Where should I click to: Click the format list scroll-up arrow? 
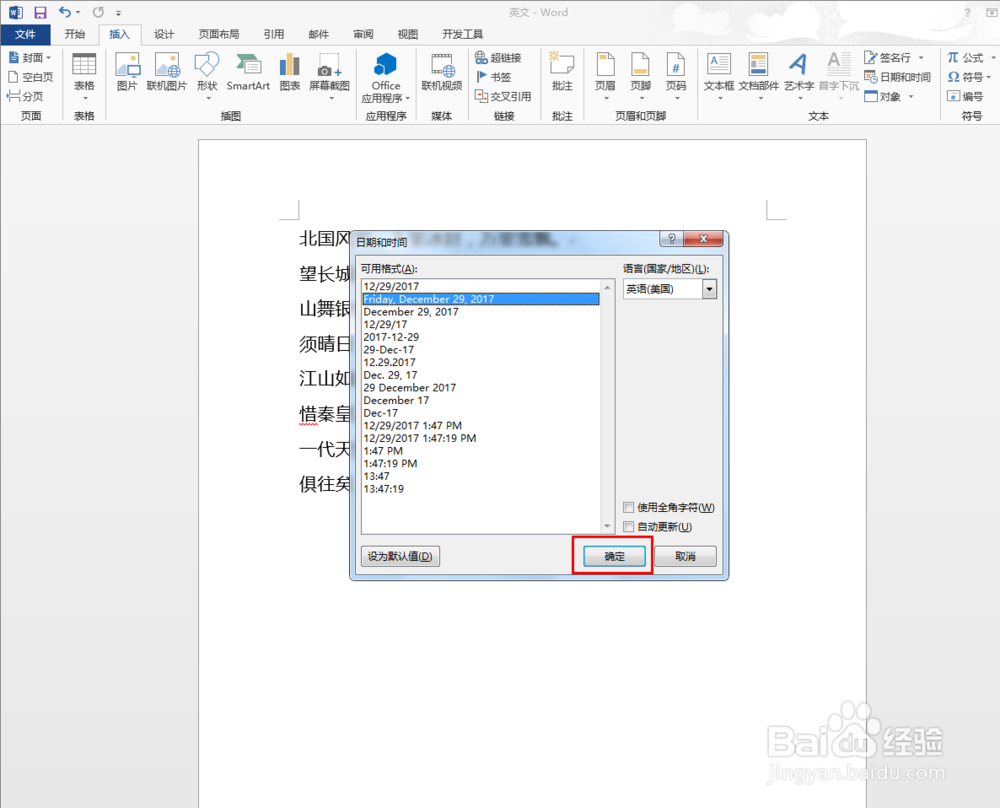click(607, 288)
